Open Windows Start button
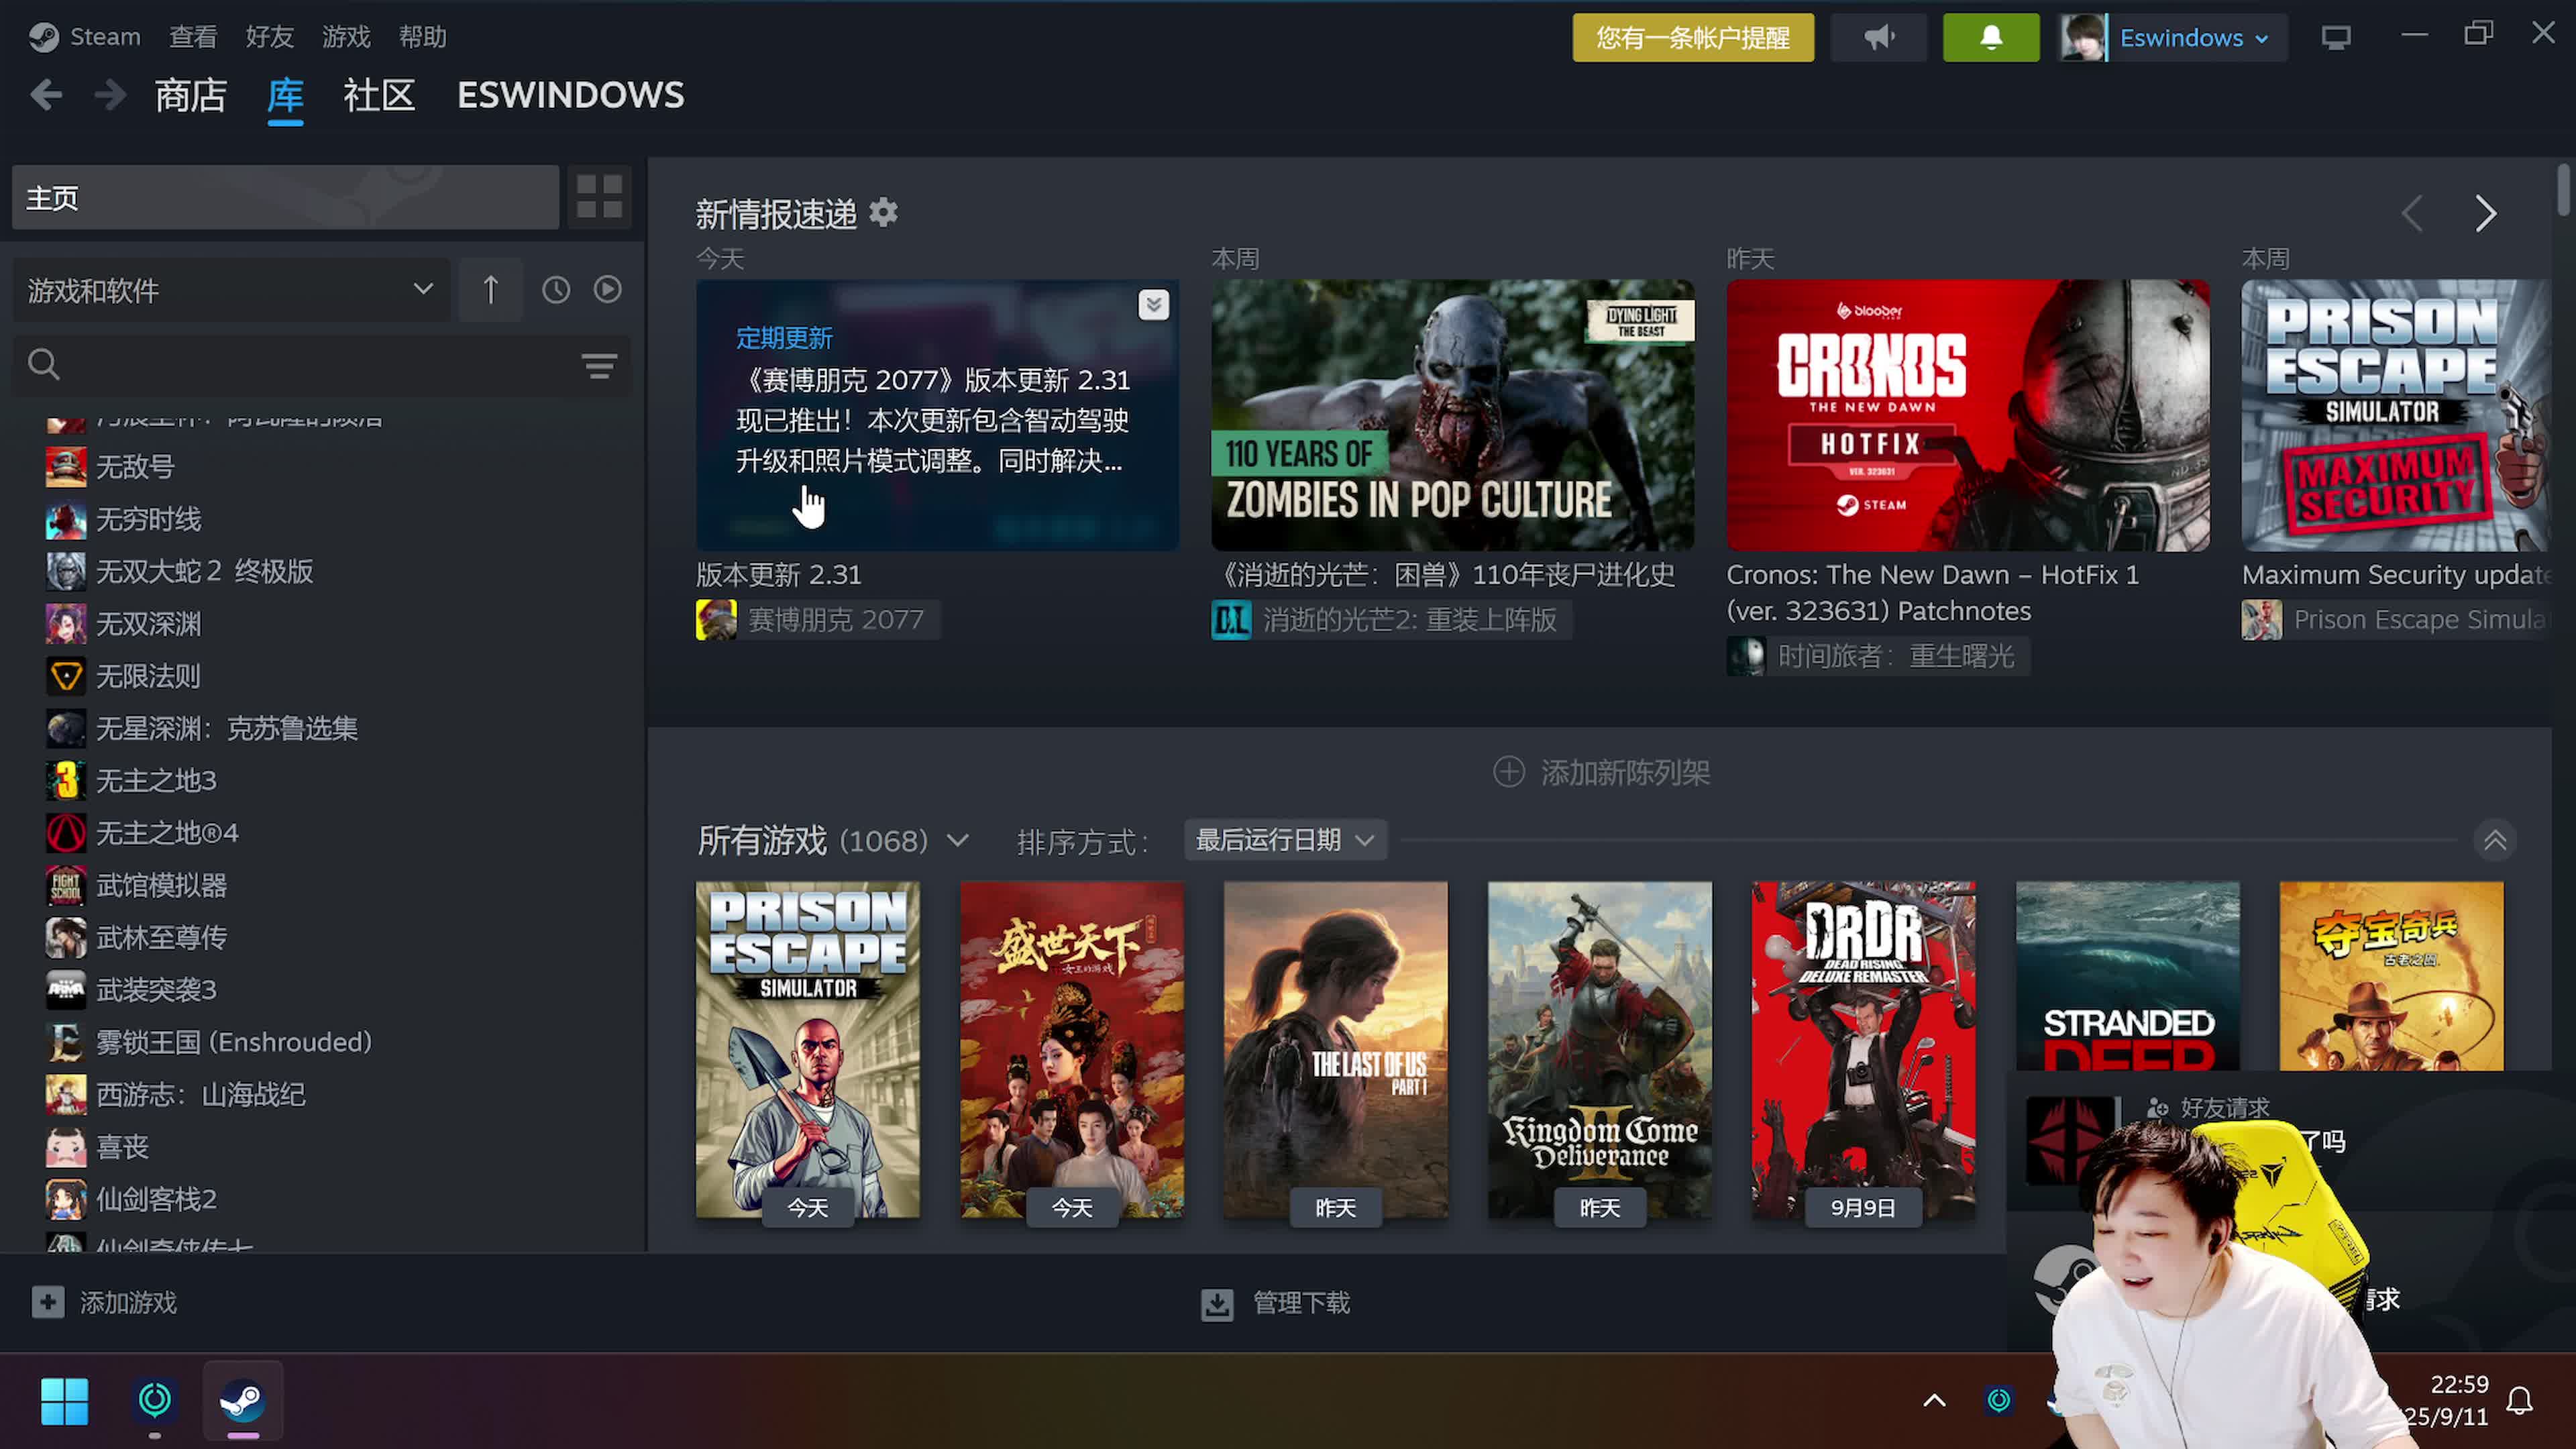The image size is (2576, 1449). [65, 1401]
